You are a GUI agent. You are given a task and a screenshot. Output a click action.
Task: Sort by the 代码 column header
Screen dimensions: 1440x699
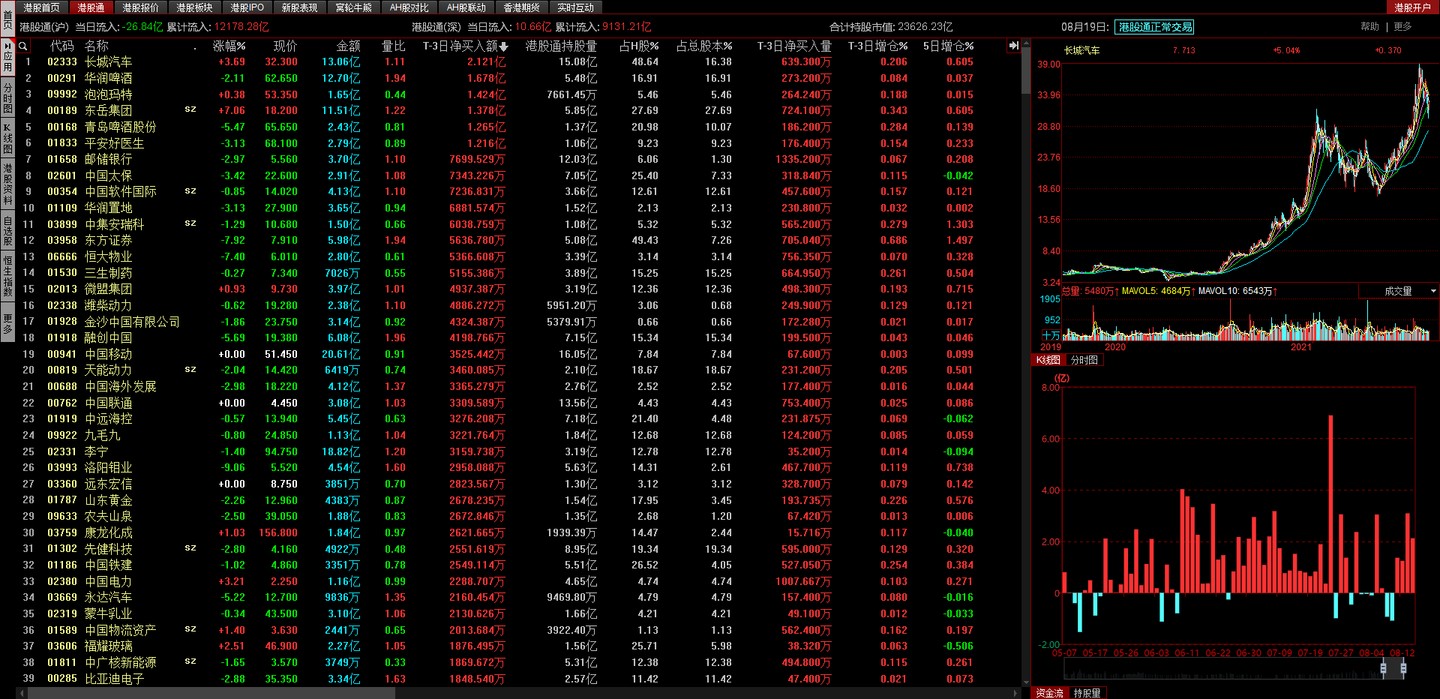coord(62,46)
